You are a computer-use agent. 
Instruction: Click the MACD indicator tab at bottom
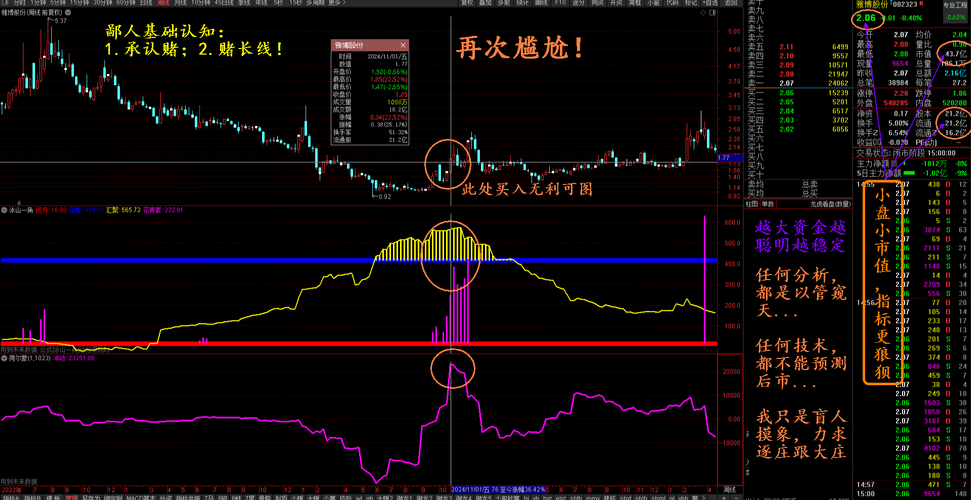(139, 497)
